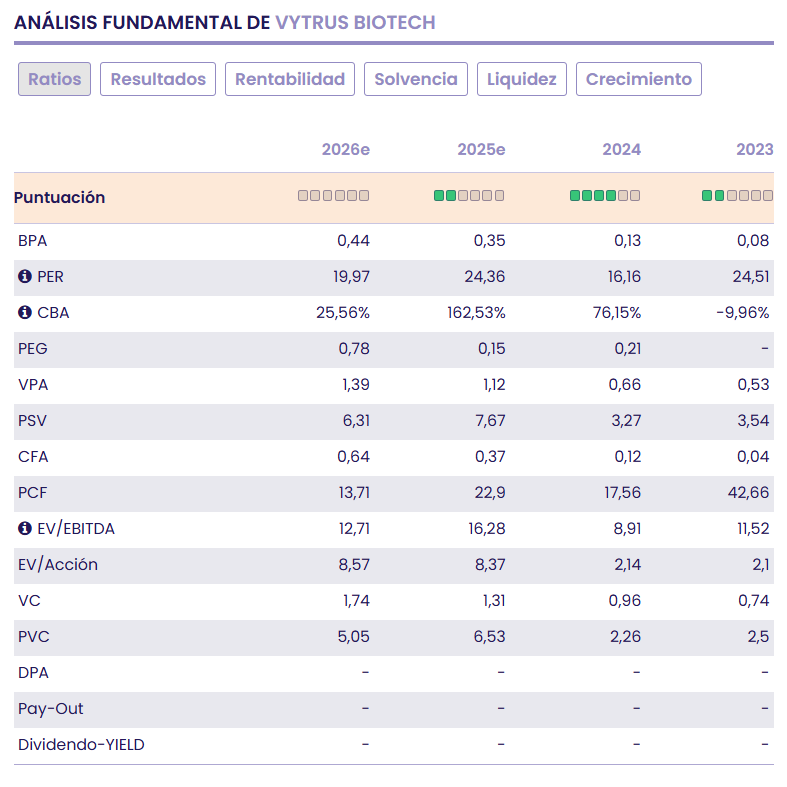Select the Ratios tab

(x=55, y=79)
